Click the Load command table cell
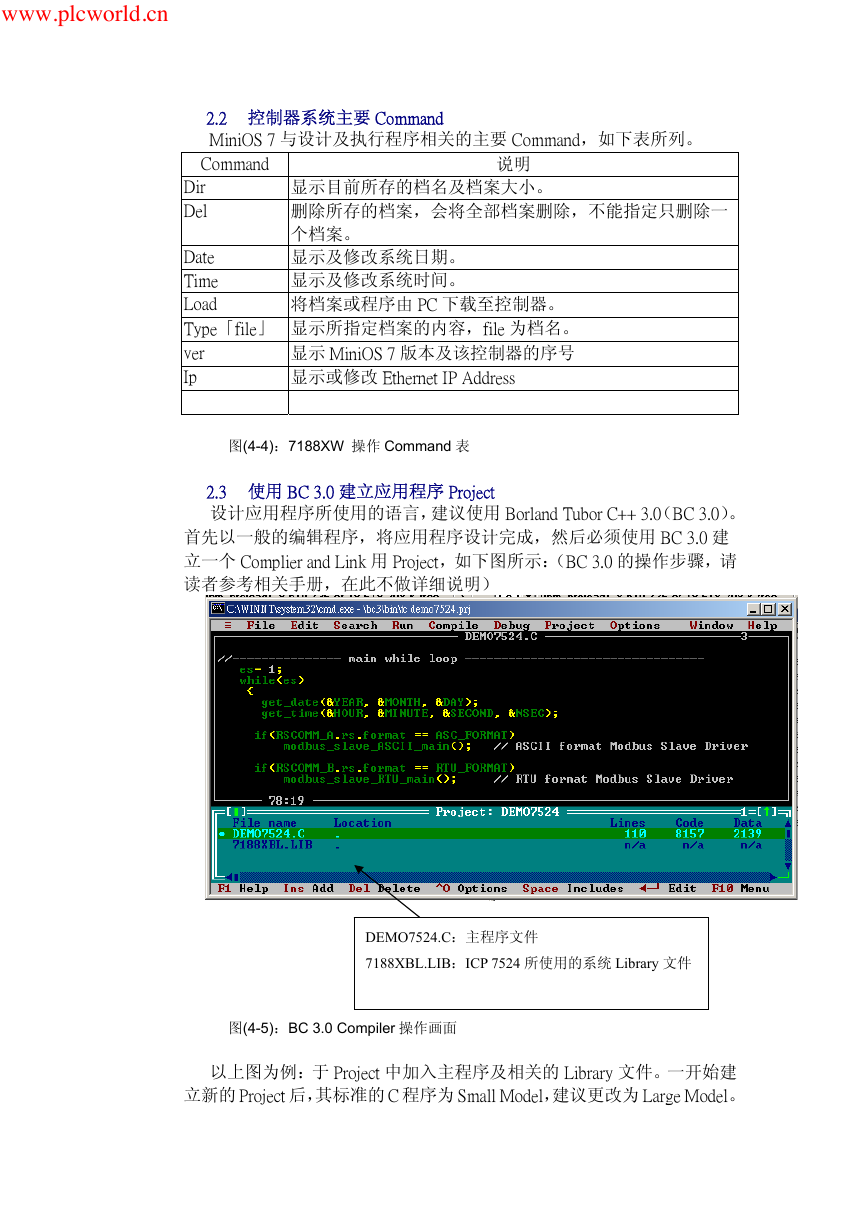Viewport: 868px width, 1228px height. (x=235, y=304)
